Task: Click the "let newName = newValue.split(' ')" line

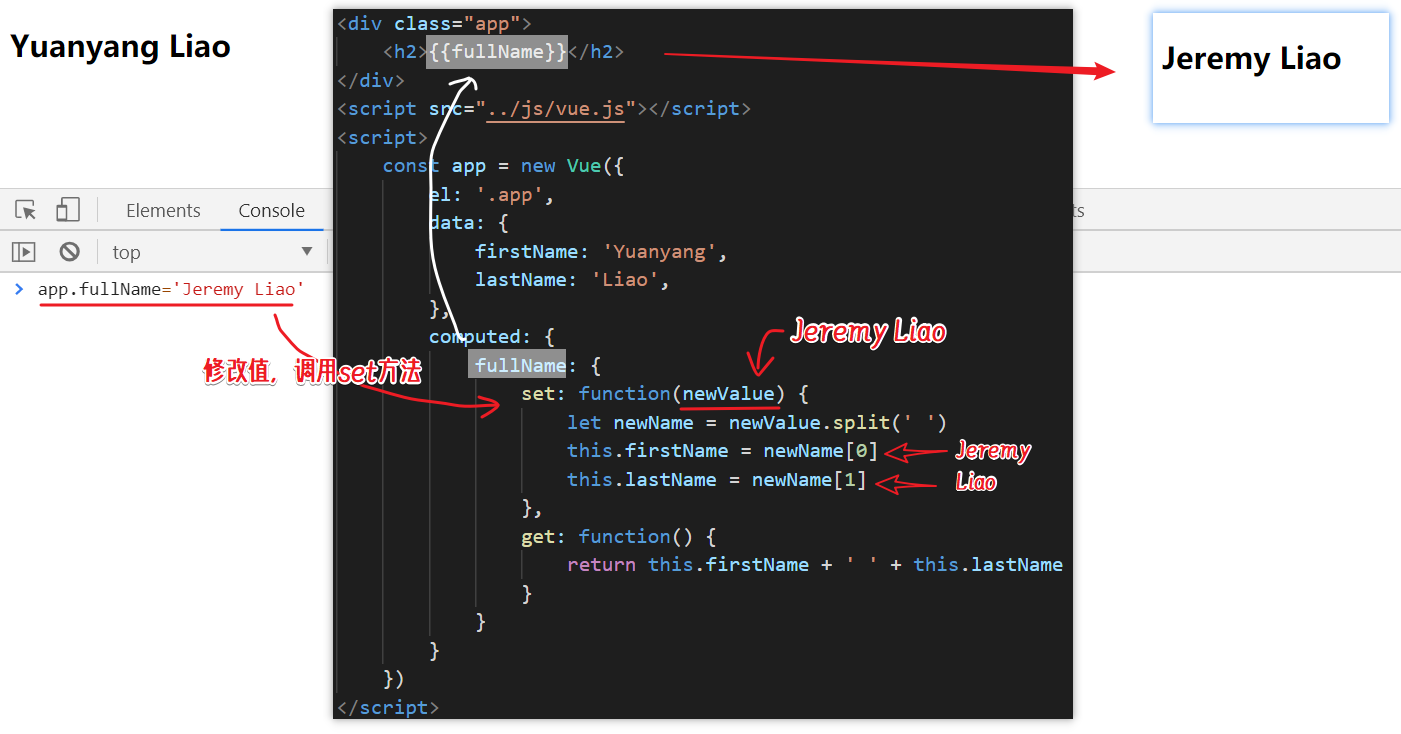Action: [x=757, y=422]
